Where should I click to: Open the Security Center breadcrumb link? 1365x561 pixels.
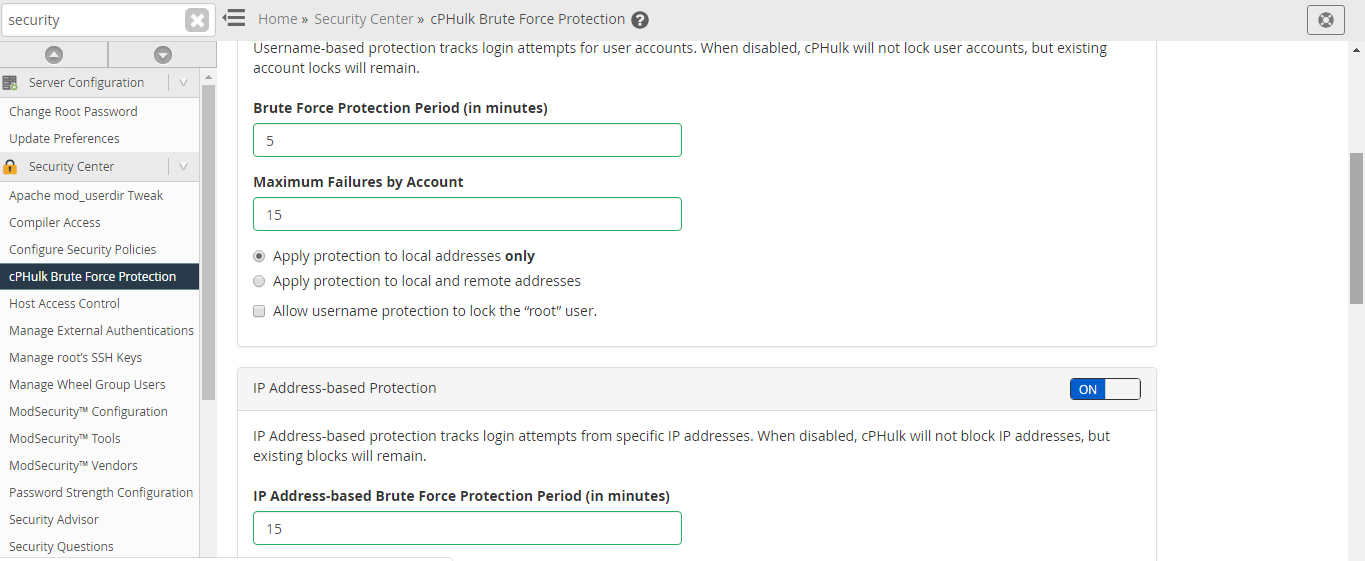364,19
